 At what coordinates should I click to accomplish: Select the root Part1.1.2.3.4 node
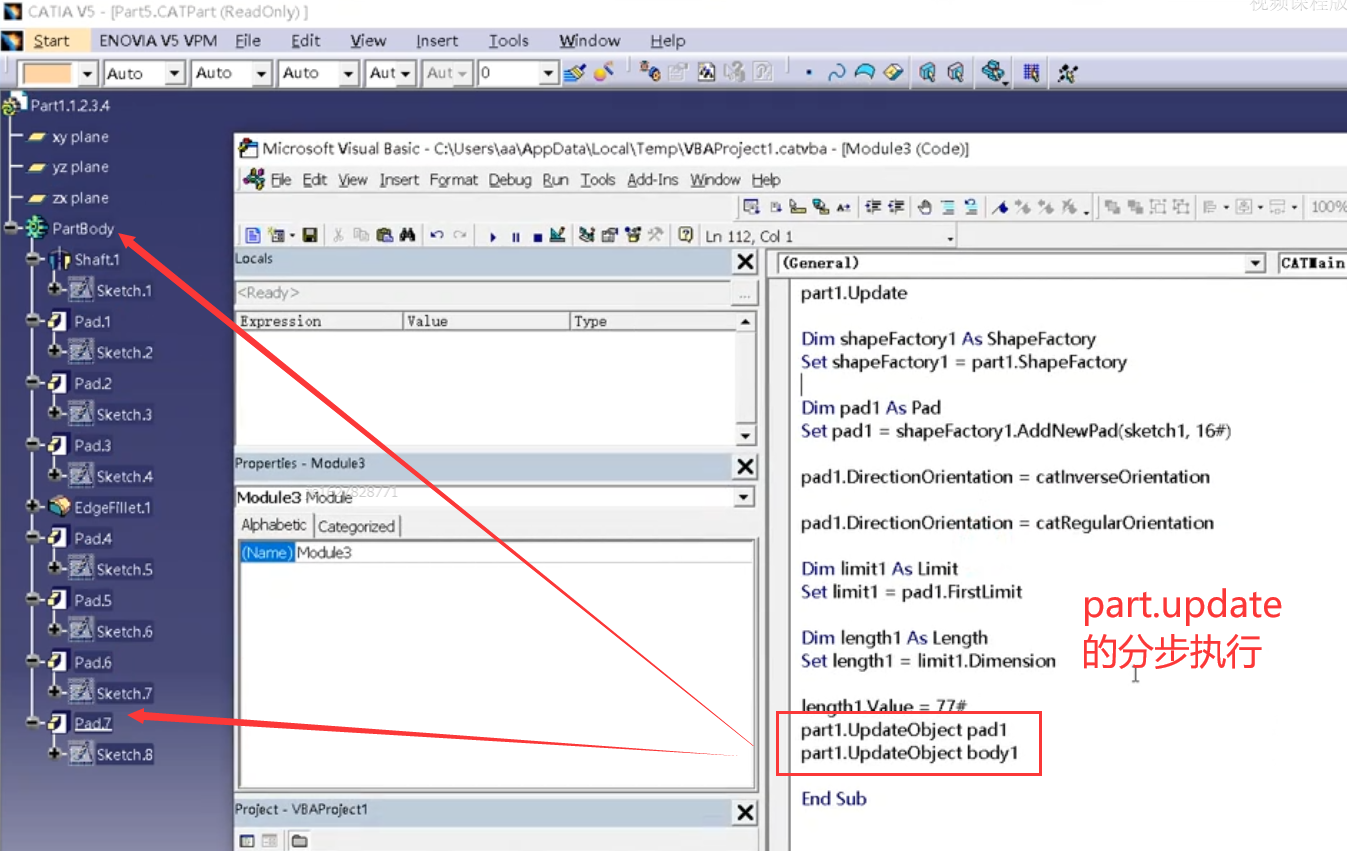pos(70,105)
